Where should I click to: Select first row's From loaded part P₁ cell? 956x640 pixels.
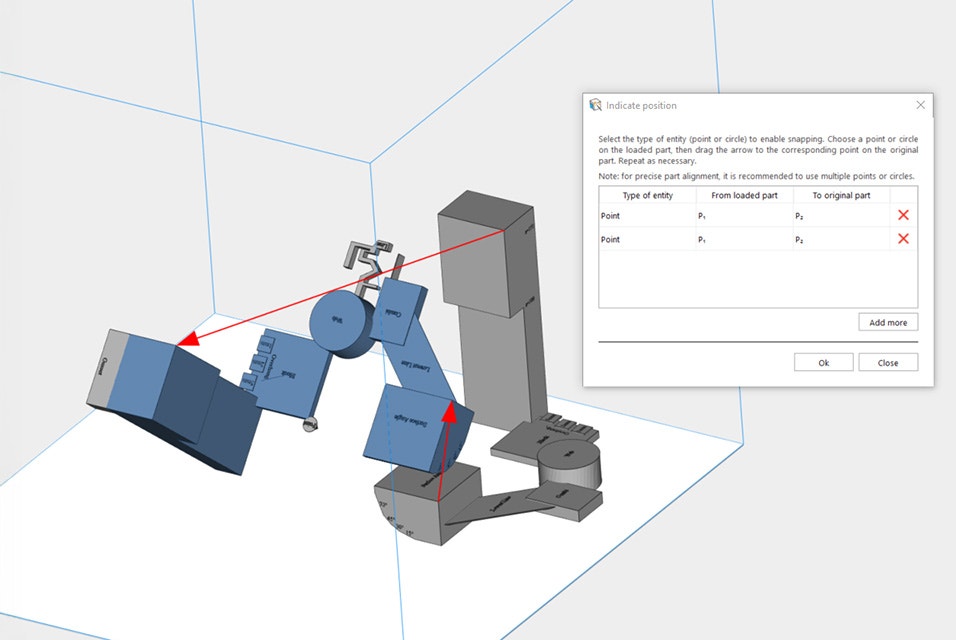(744, 215)
